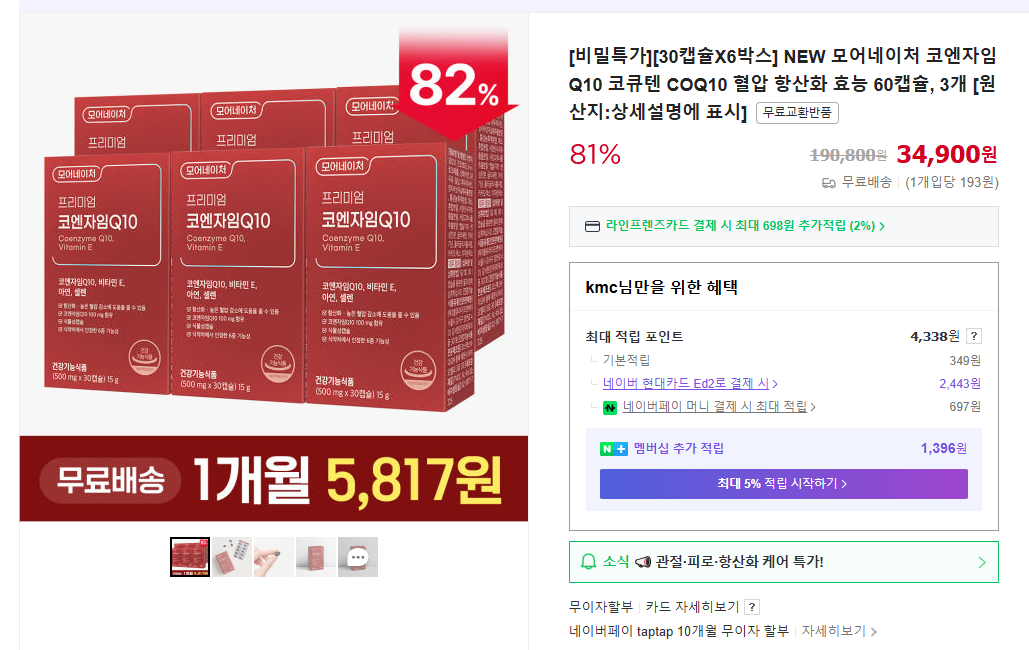Select the first product box thumbnail

(190, 557)
